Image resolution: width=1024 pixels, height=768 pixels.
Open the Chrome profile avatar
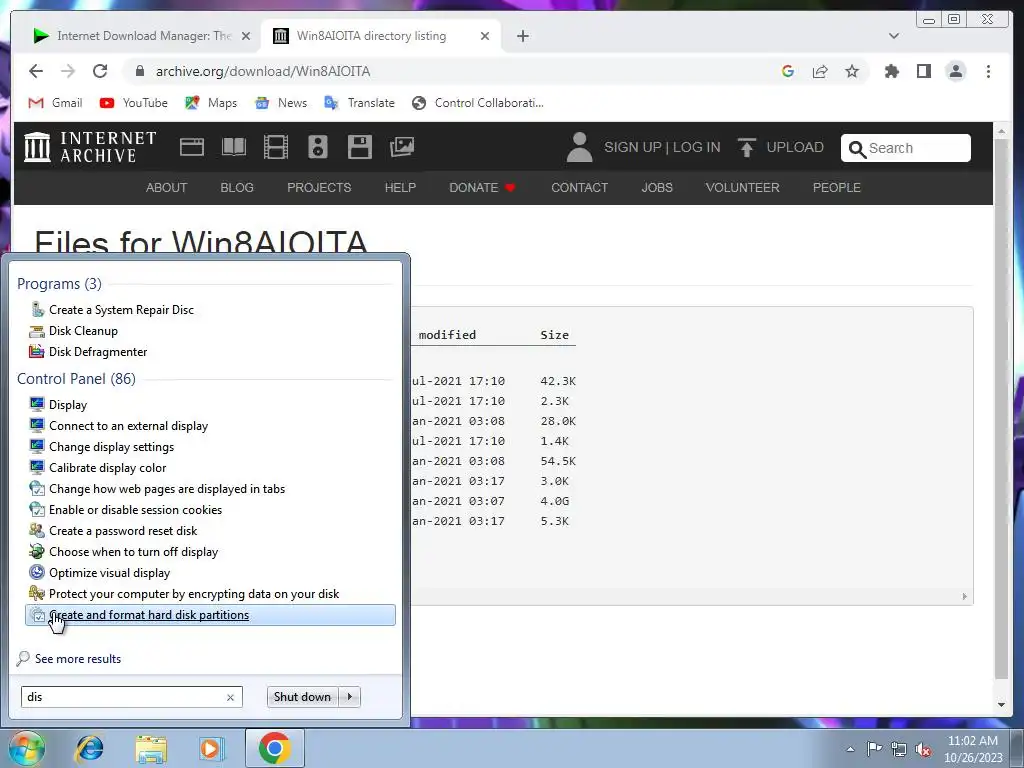pyautogui.click(x=955, y=71)
